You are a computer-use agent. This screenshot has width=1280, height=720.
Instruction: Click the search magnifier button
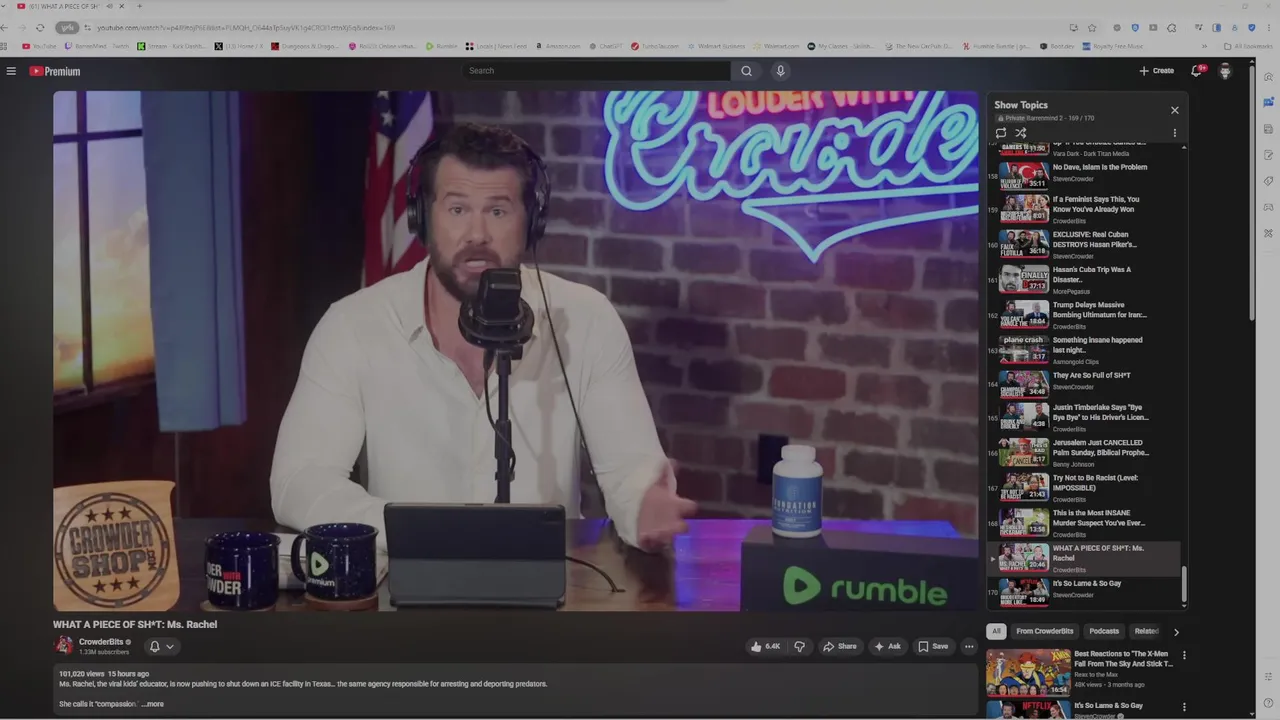[746, 71]
